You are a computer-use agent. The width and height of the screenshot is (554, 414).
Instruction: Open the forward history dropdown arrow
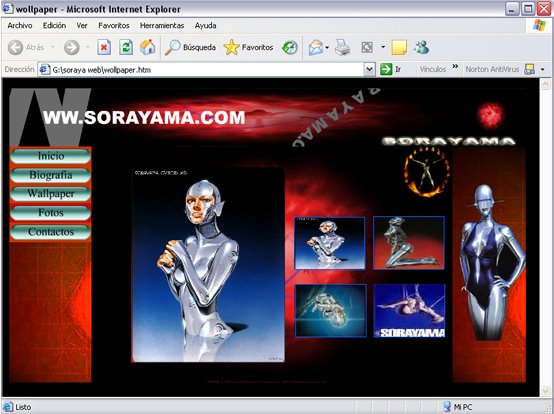[x=88, y=47]
